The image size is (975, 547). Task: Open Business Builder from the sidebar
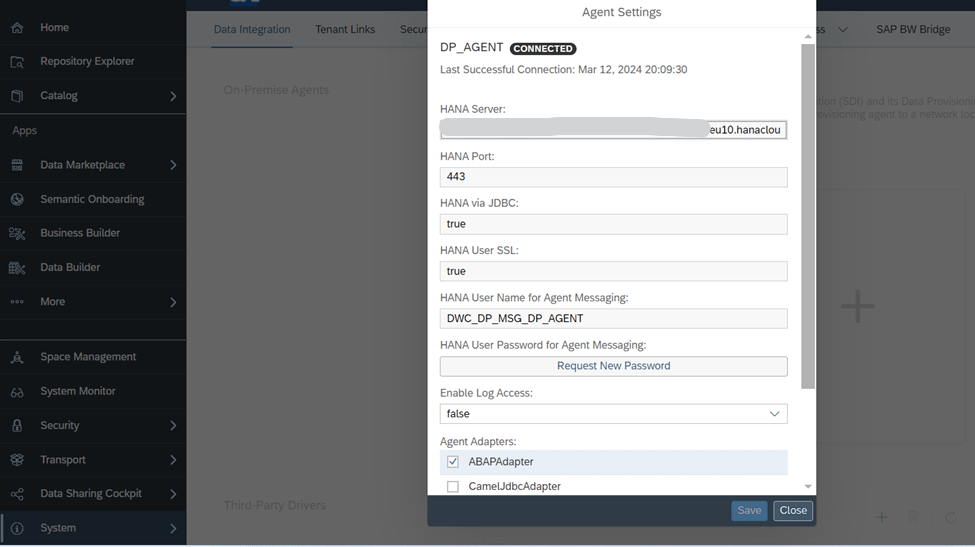[93, 233]
